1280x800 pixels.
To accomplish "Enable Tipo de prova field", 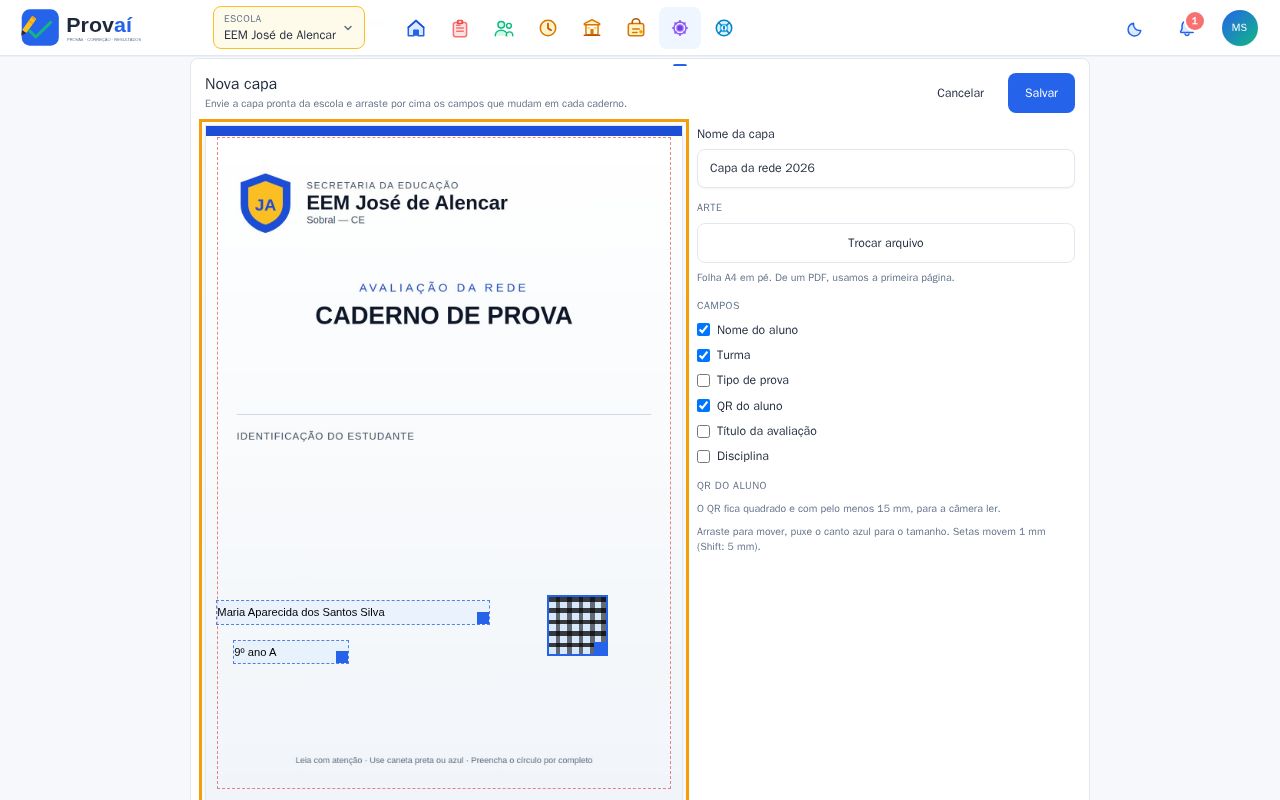I will point(703,380).
